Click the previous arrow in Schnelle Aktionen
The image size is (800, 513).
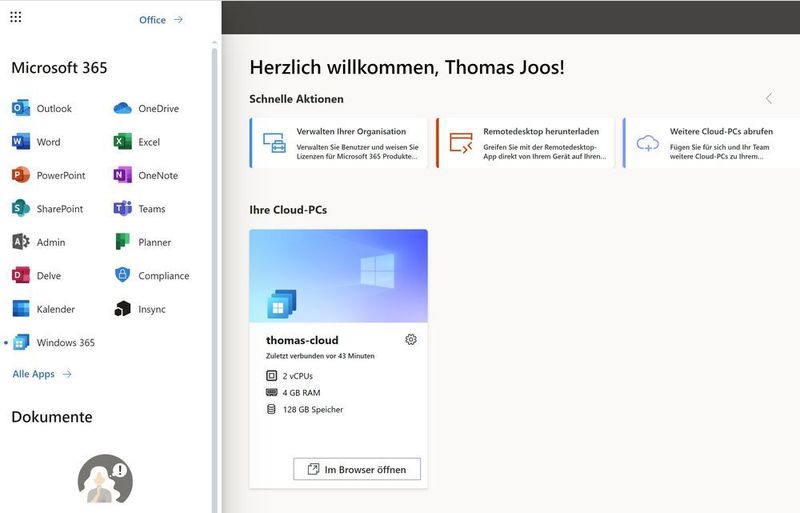tap(769, 99)
